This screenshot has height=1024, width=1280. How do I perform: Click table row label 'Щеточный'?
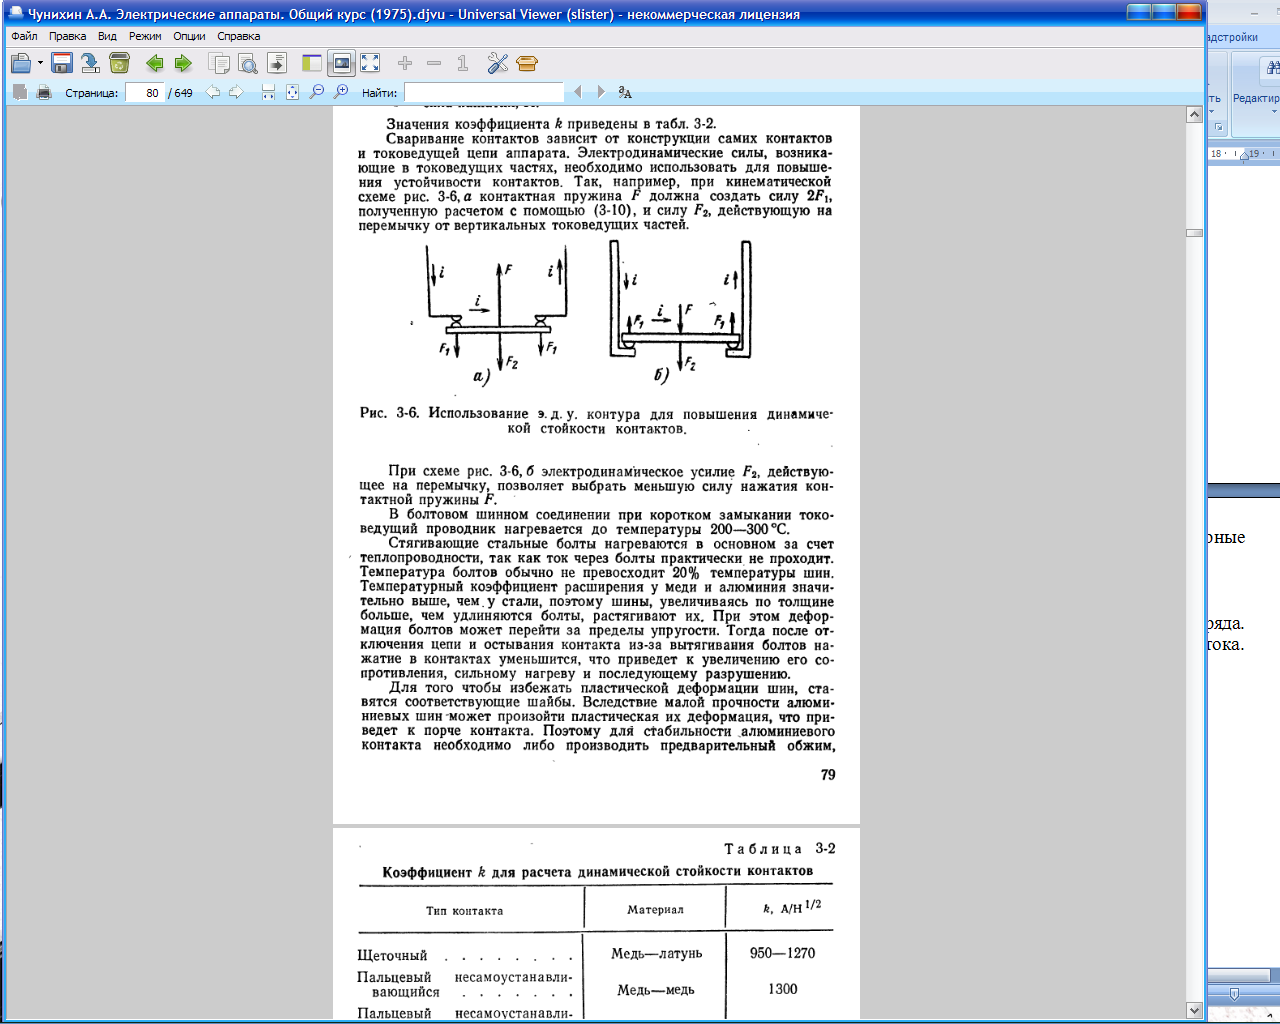tap(392, 956)
